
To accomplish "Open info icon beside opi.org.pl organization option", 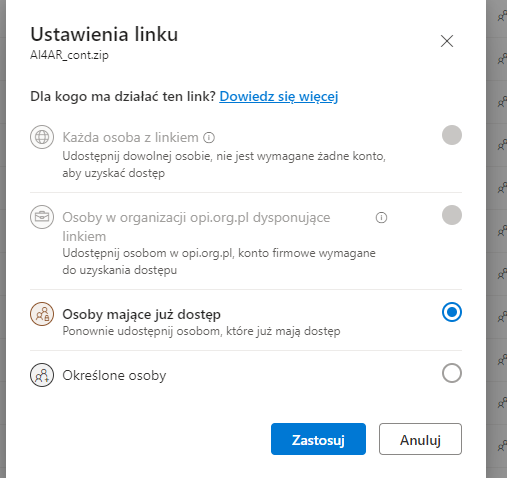I will (381, 218).
